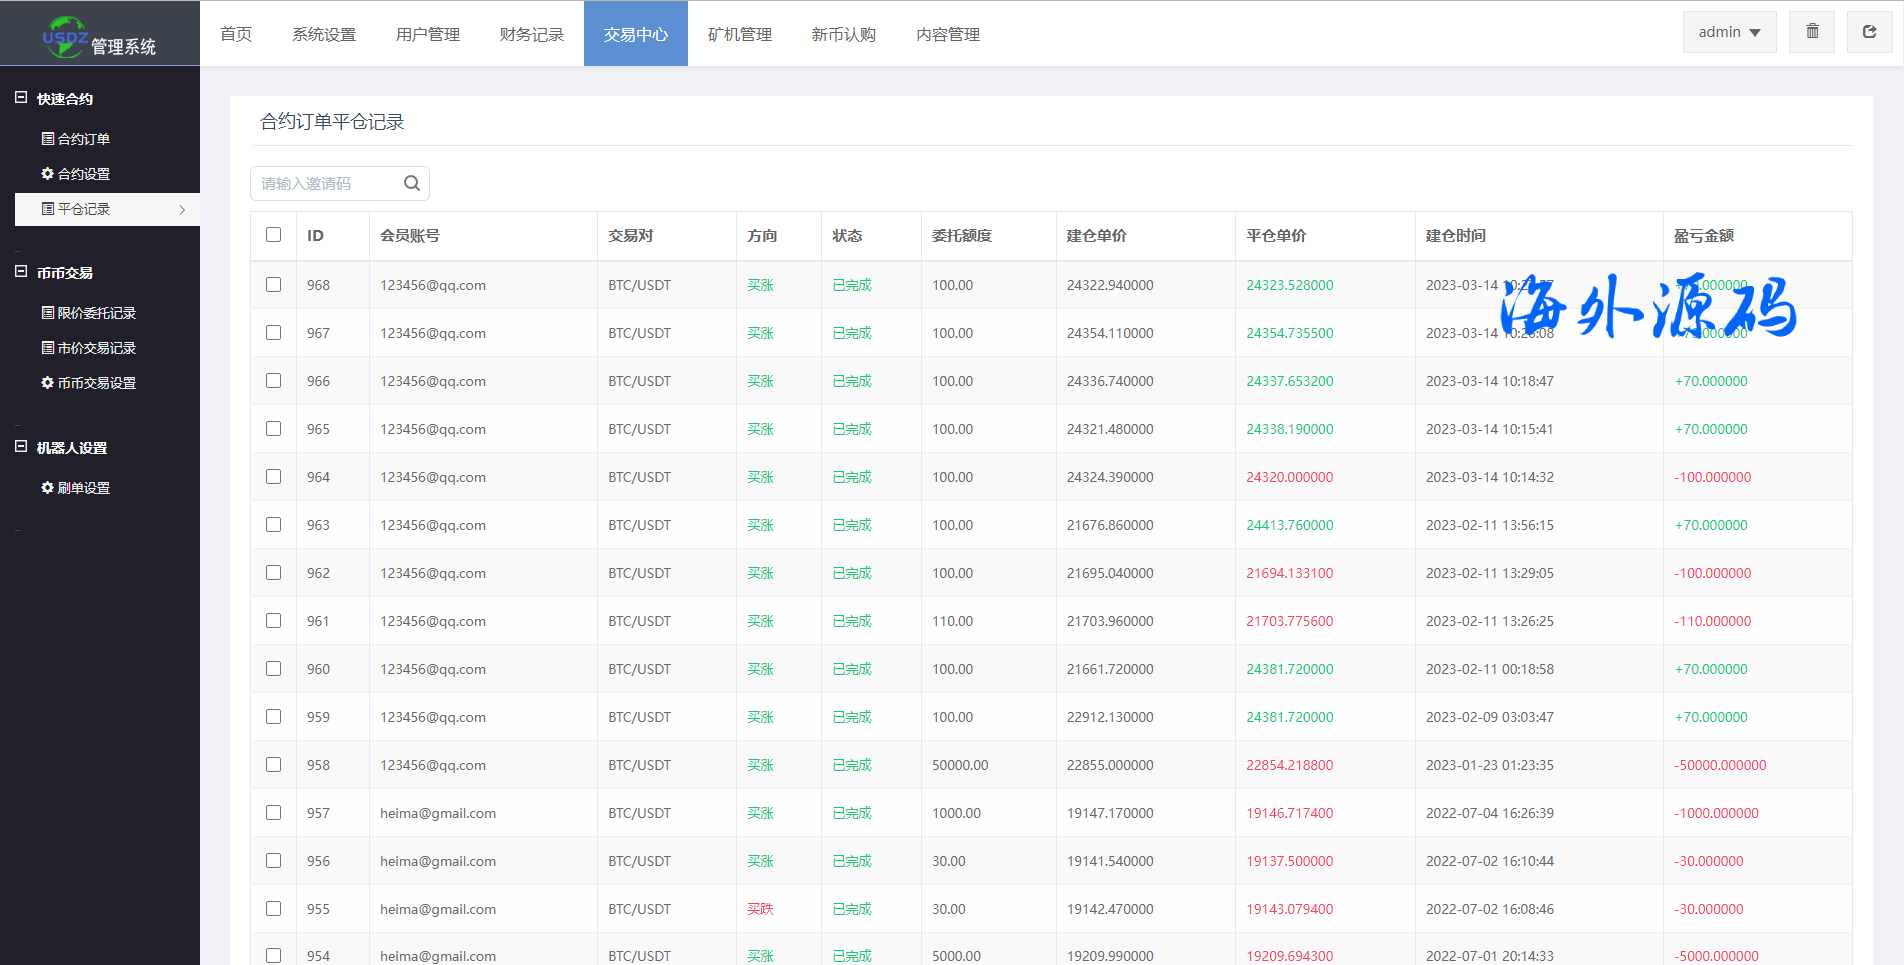This screenshot has height=965, width=1904.
Task: Select checkbox for order 961
Action: [x=273, y=621]
